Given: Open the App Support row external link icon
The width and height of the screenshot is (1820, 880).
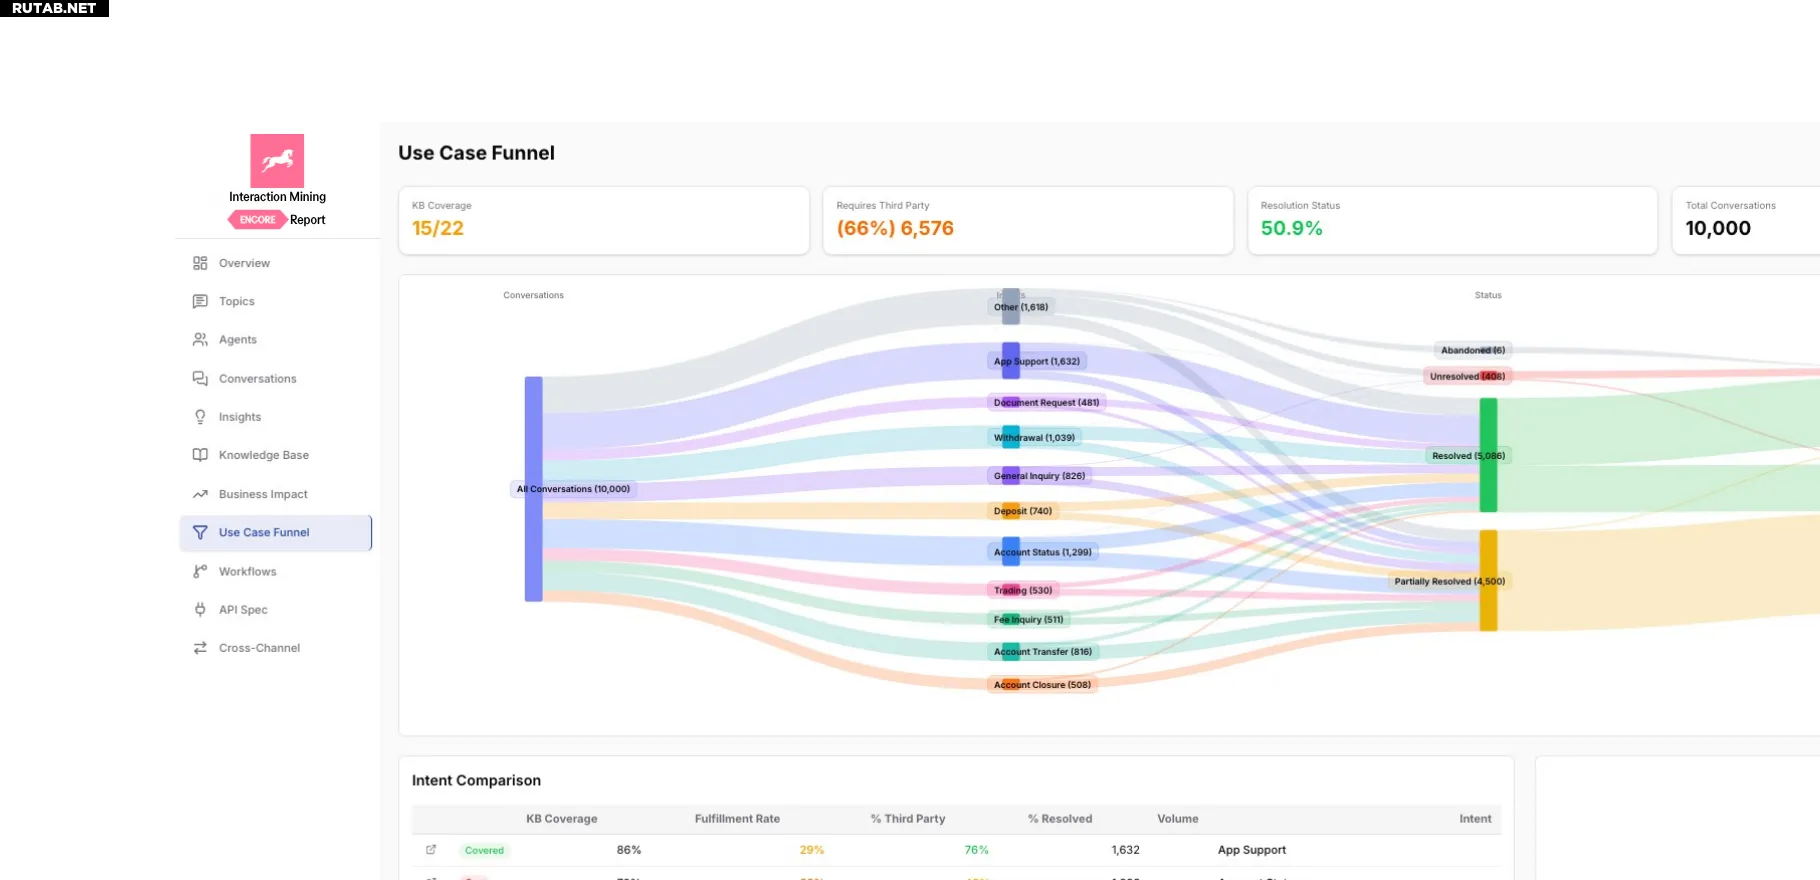Looking at the screenshot, I should point(431,850).
